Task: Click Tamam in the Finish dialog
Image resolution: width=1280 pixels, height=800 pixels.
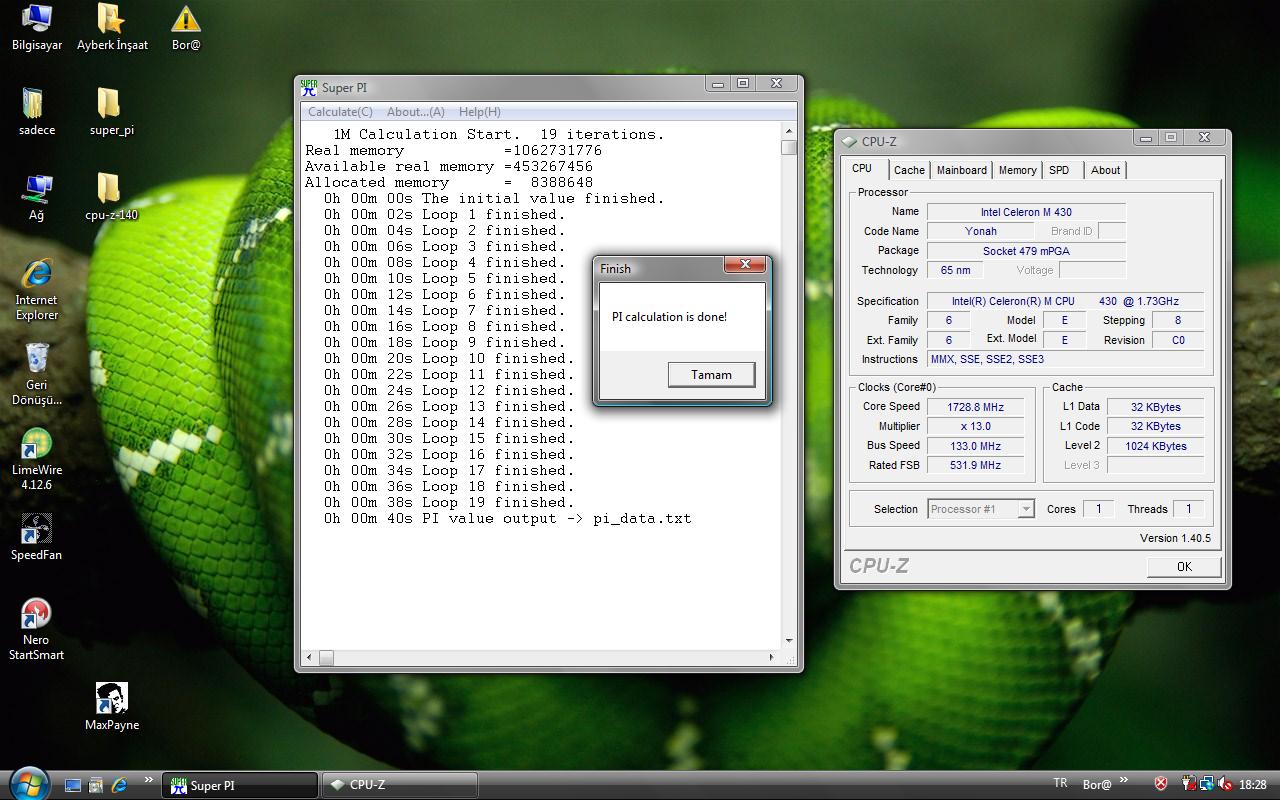Action: (711, 375)
